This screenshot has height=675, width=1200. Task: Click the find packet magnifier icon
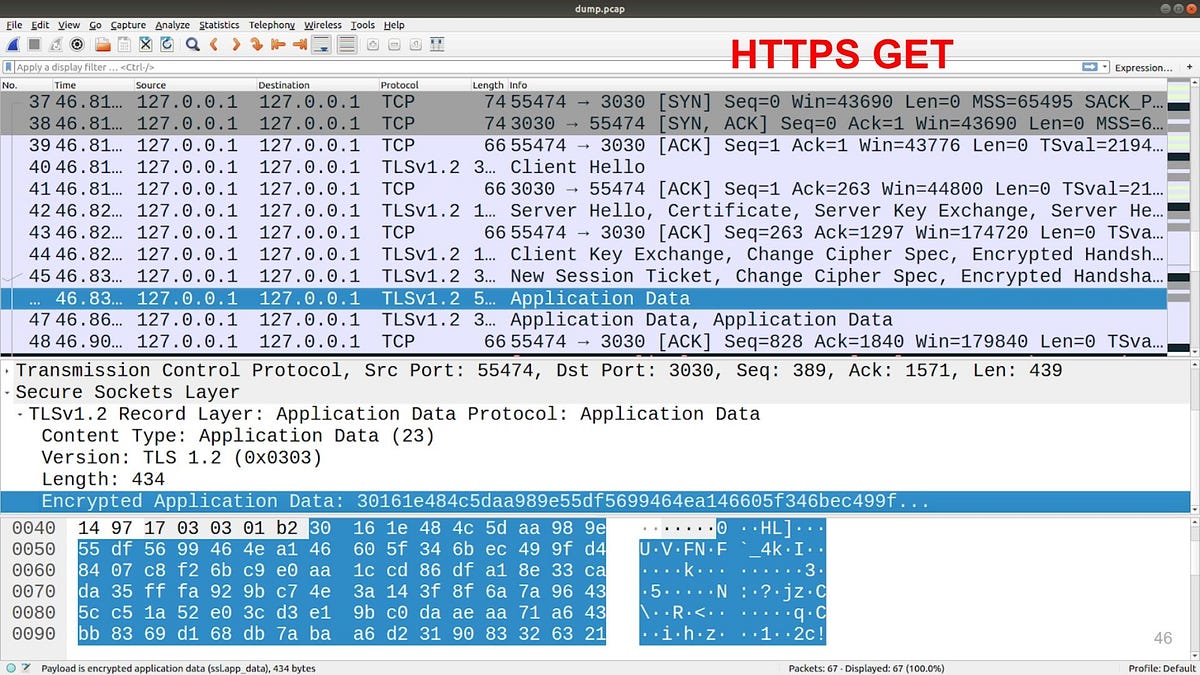pos(192,45)
